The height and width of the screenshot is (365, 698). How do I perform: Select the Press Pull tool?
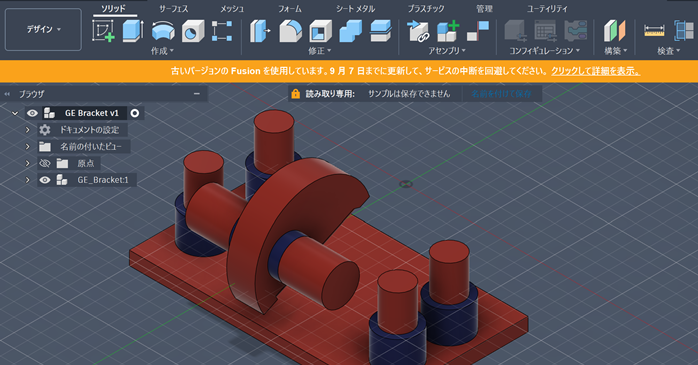(x=260, y=31)
